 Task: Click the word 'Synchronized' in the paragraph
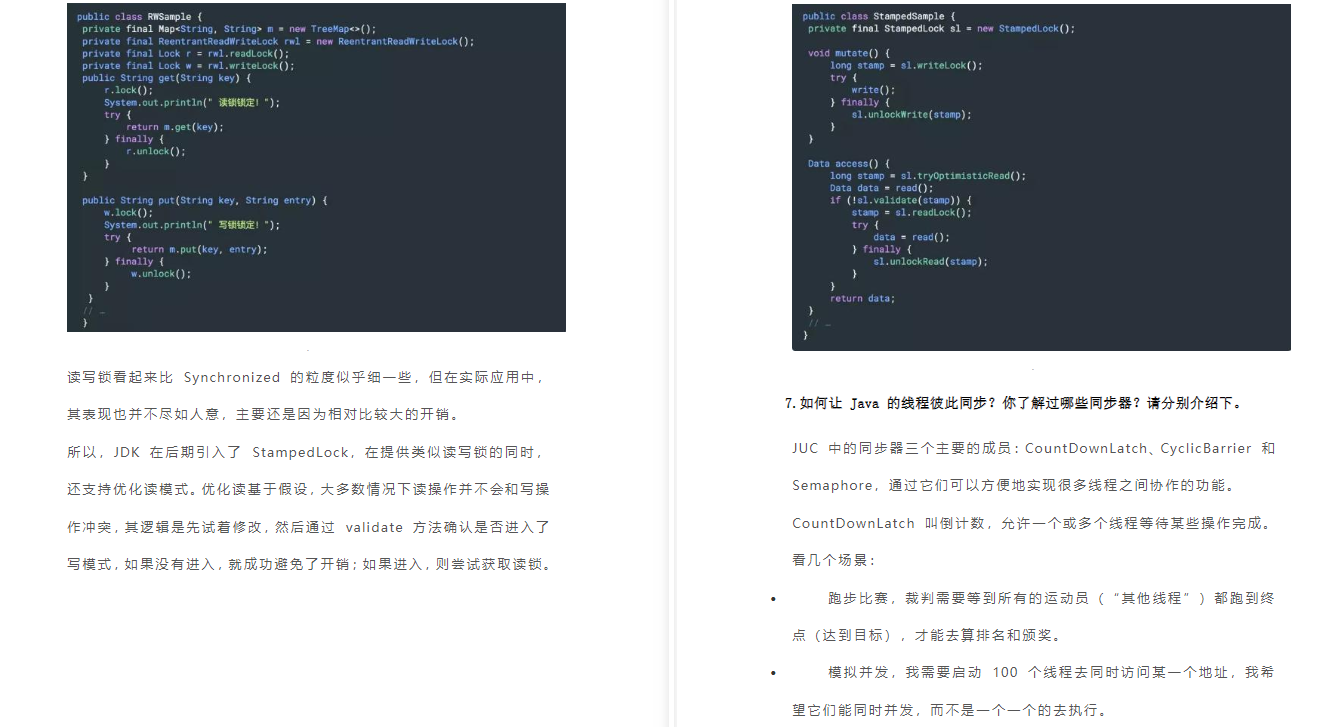(x=232, y=378)
